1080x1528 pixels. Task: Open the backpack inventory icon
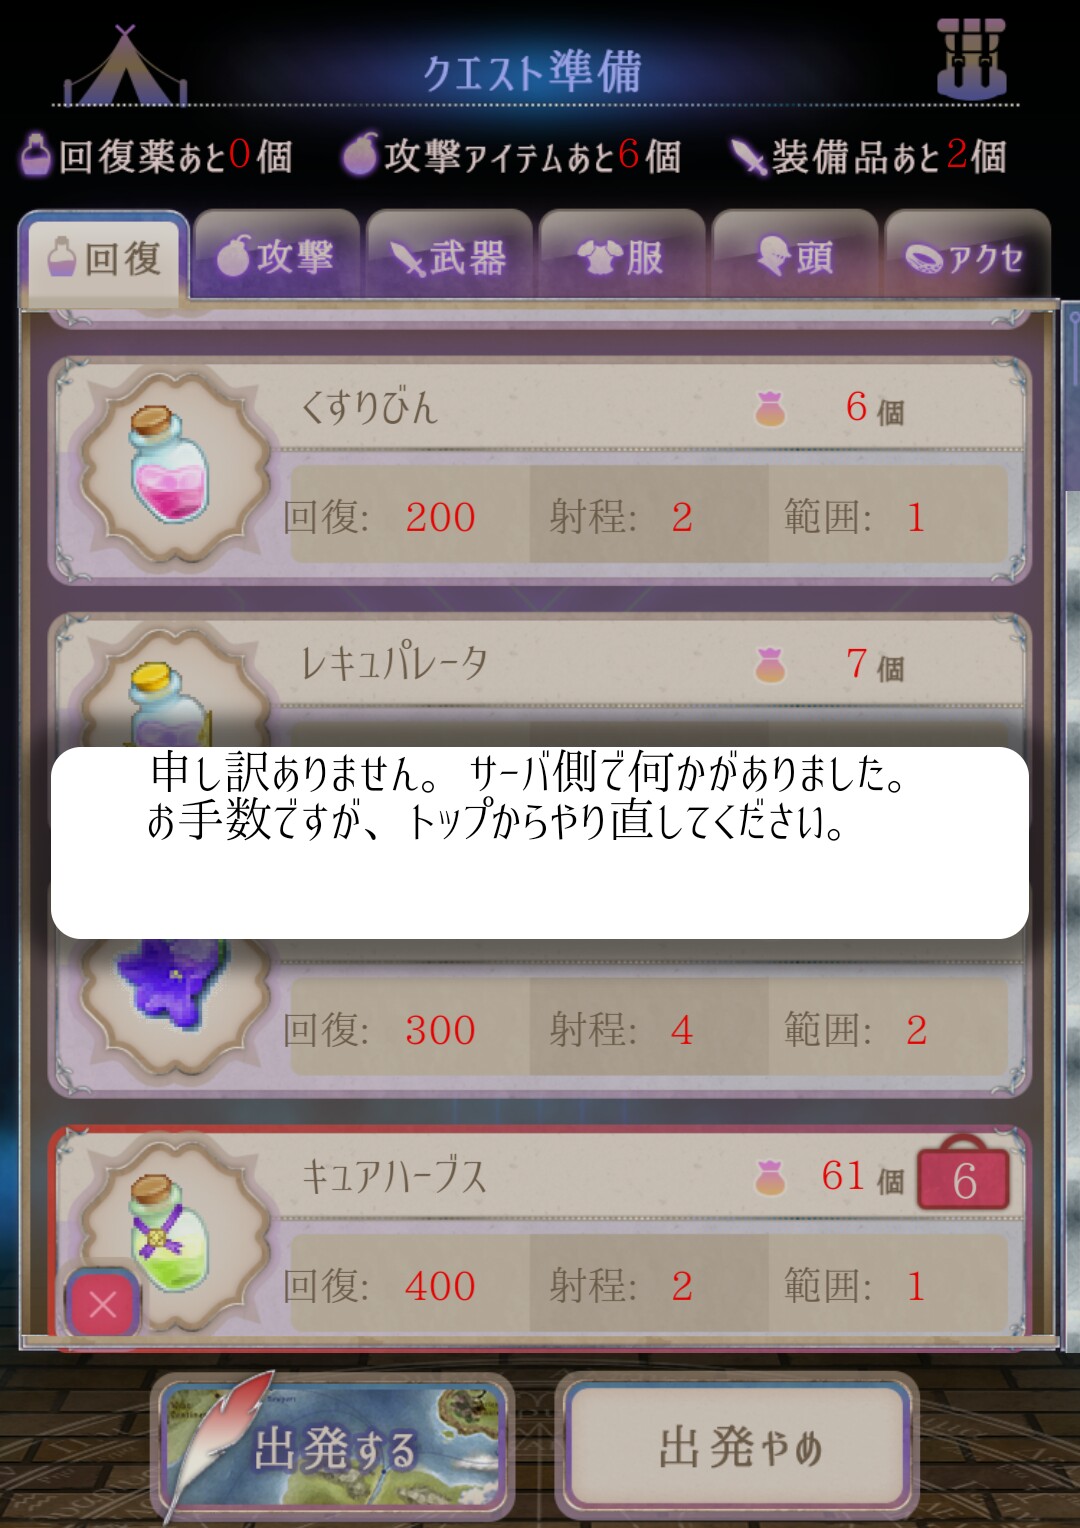coord(971,60)
